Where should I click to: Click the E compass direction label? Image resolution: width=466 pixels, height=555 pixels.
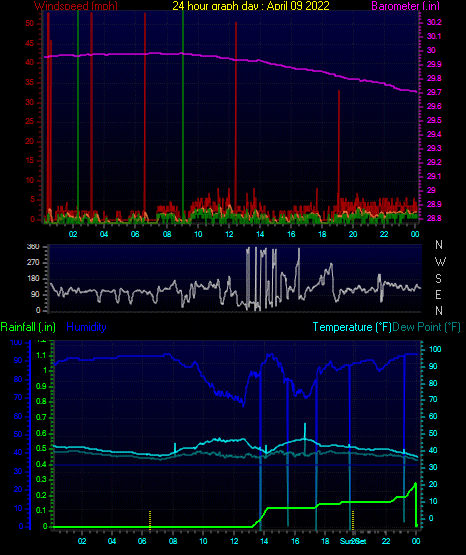point(438,294)
